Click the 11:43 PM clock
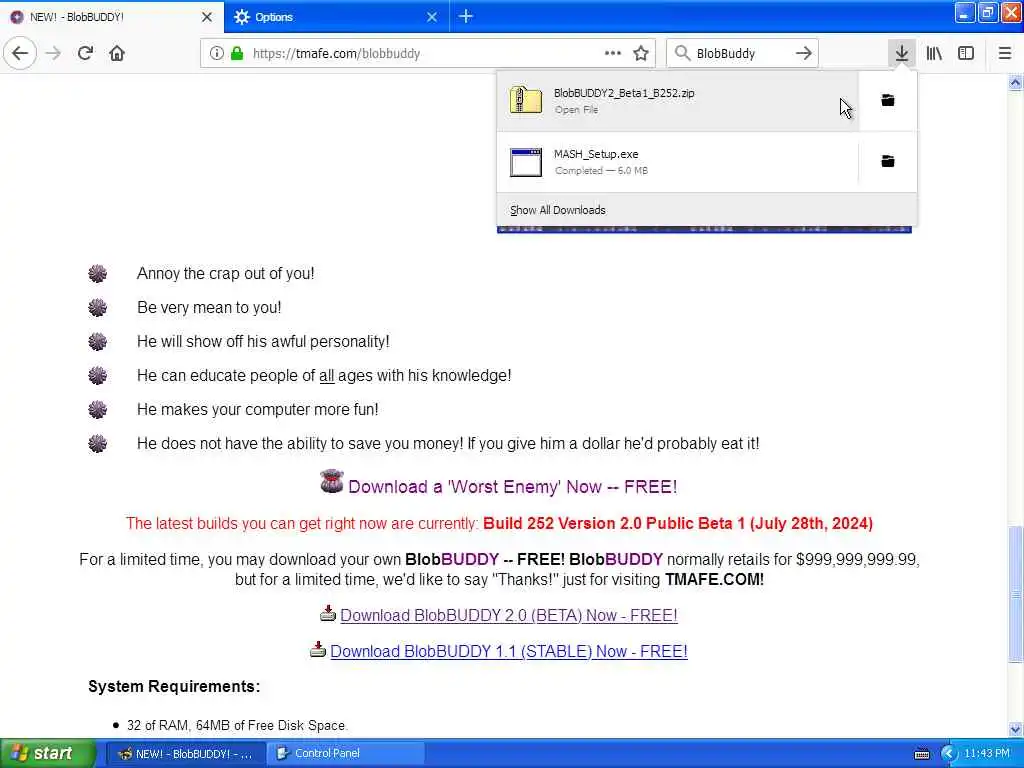Screen dimensions: 1024x768 (x=987, y=754)
